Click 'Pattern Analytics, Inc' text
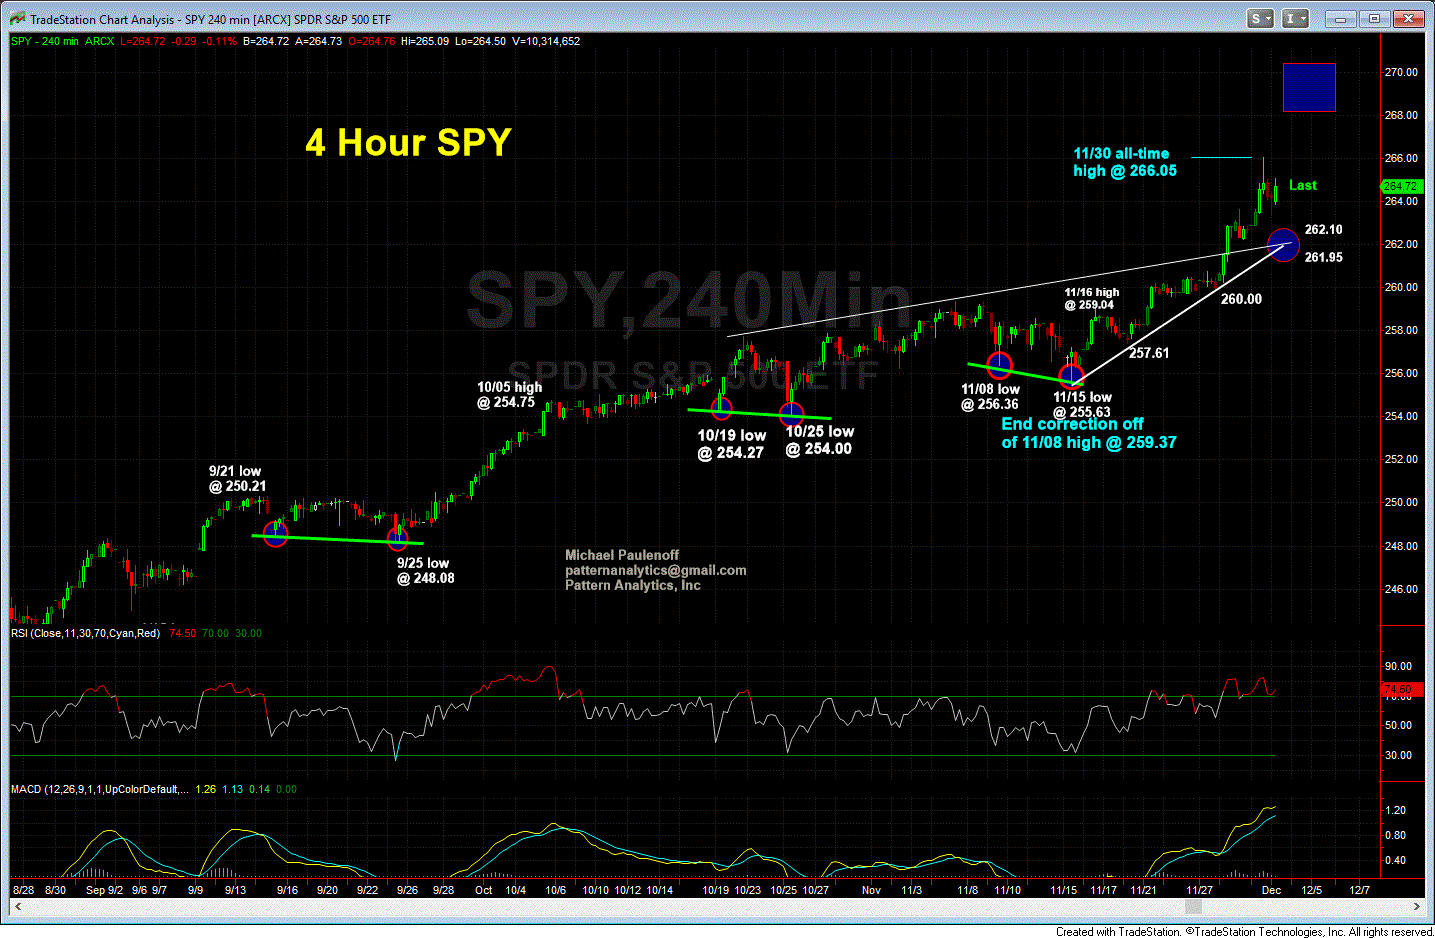The width and height of the screenshot is (1435, 938). click(x=633, y=585)
